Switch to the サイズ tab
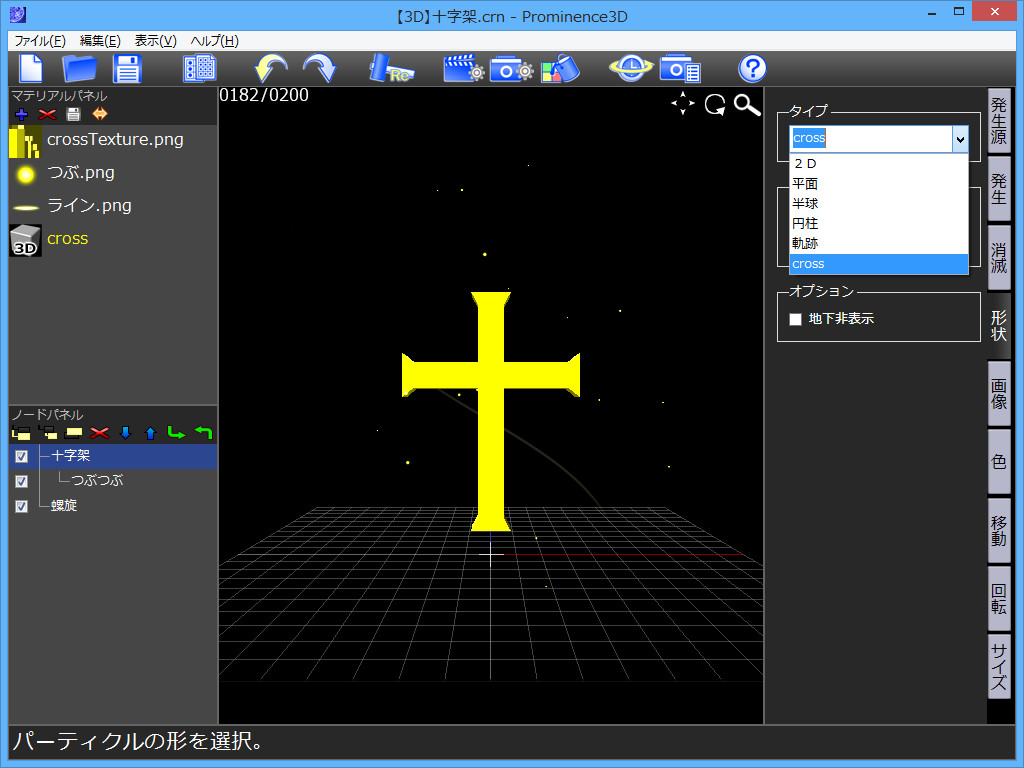The image size is (1024, 768). [x=999, y=666]
